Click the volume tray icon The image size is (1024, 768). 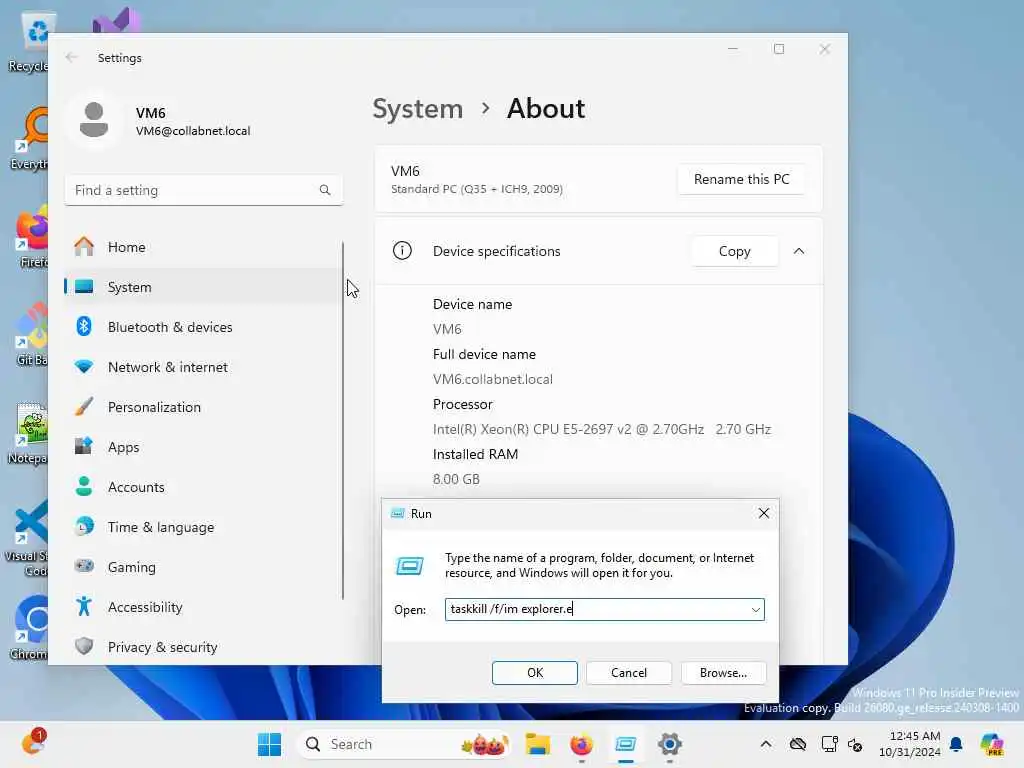[x=856, y=744]
